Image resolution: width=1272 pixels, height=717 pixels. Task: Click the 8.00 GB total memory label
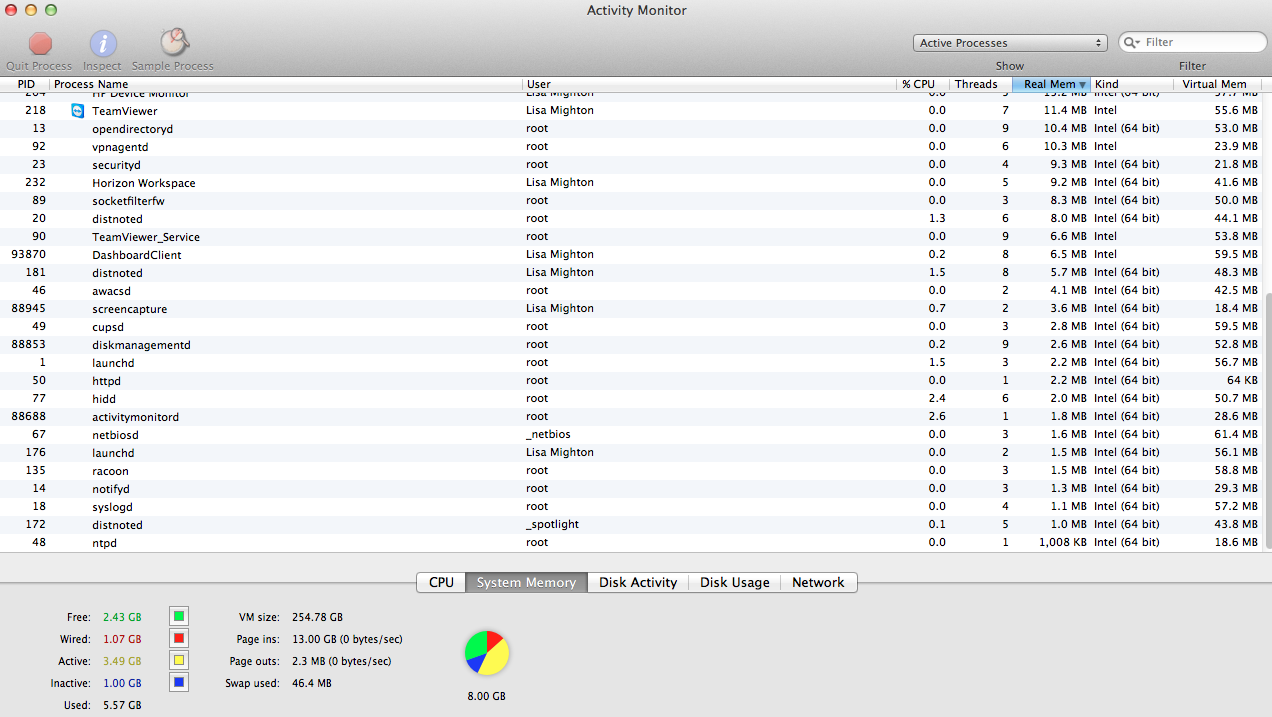486,696
